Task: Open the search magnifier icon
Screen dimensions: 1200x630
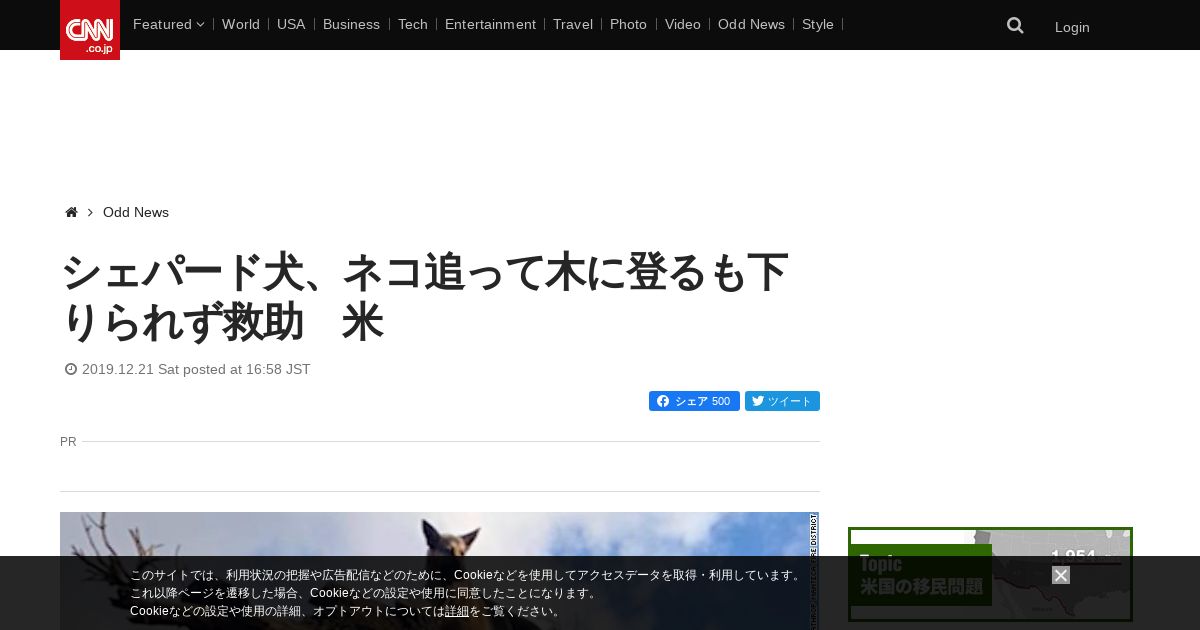Action: [x=1015, y=26]
